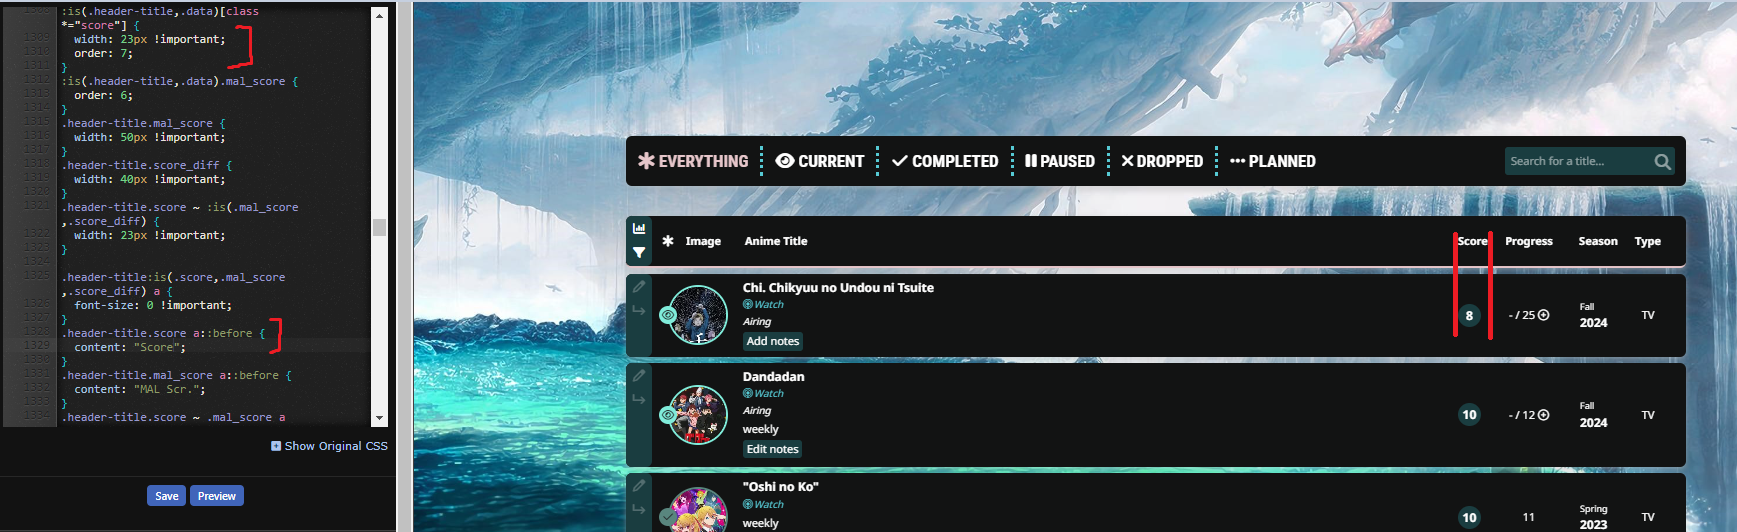1737x532 pixels.
Task: Click the Save button
Action: [x=167, y=496]
